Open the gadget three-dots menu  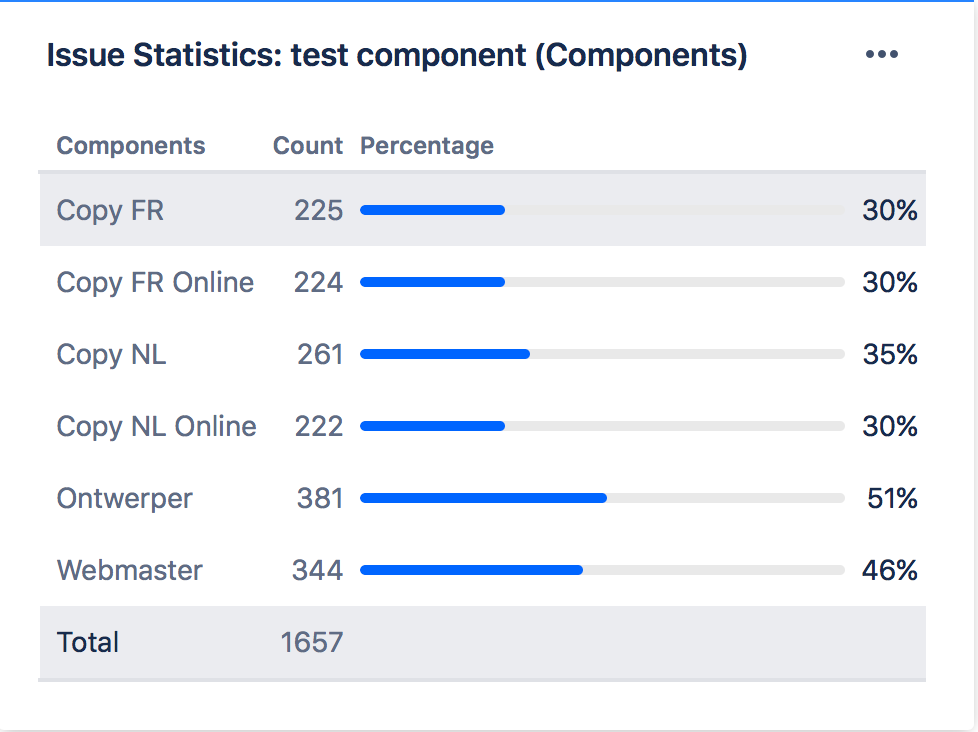[x=881, y=54]
